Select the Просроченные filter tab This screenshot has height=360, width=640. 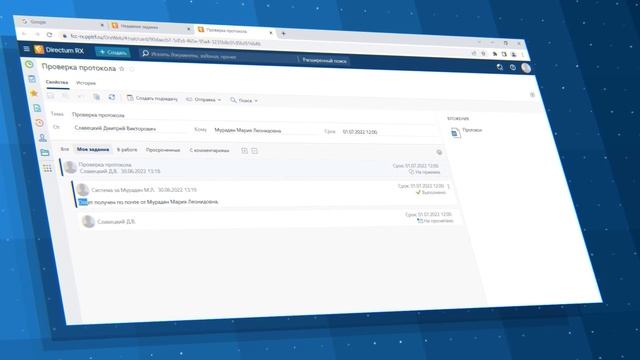point(163,150)
